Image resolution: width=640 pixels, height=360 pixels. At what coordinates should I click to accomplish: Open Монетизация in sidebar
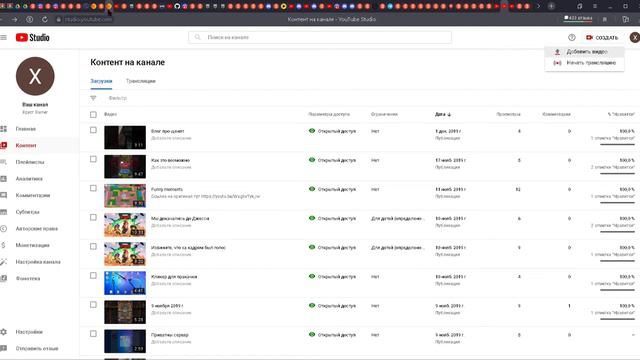[x=32, y=245]
